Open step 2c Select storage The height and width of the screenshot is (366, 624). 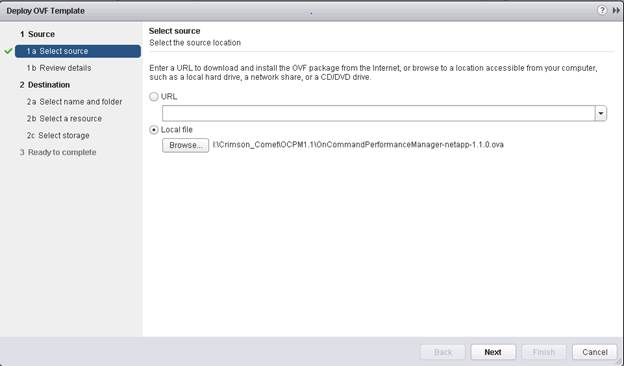point(58,136)
